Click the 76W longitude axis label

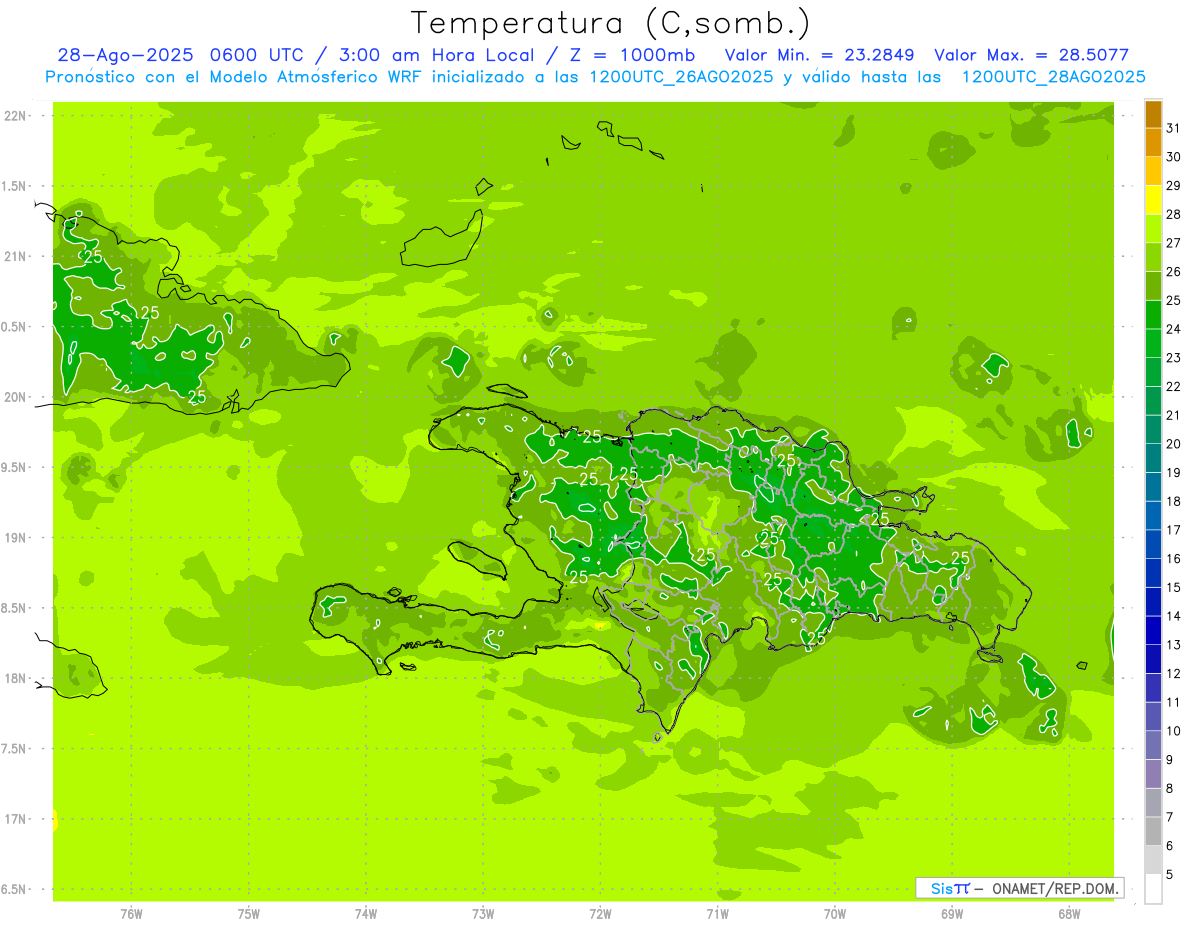point(131,913)
